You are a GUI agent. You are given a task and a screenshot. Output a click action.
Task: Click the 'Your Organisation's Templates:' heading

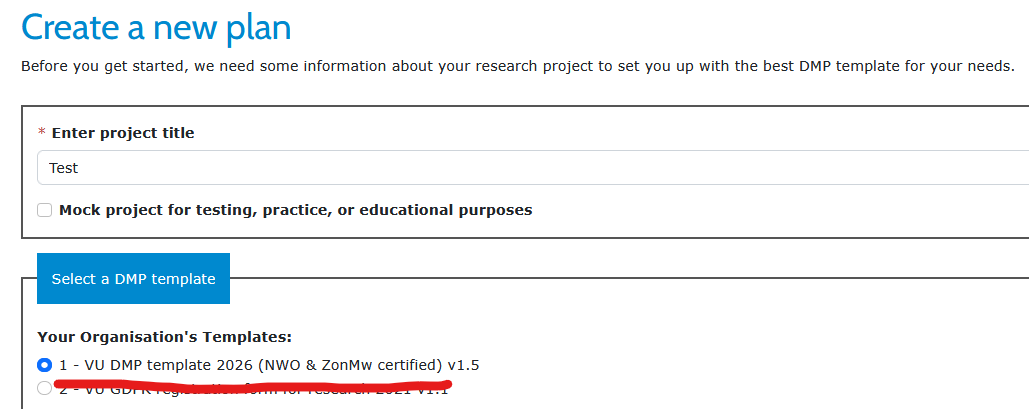point(164,337)
